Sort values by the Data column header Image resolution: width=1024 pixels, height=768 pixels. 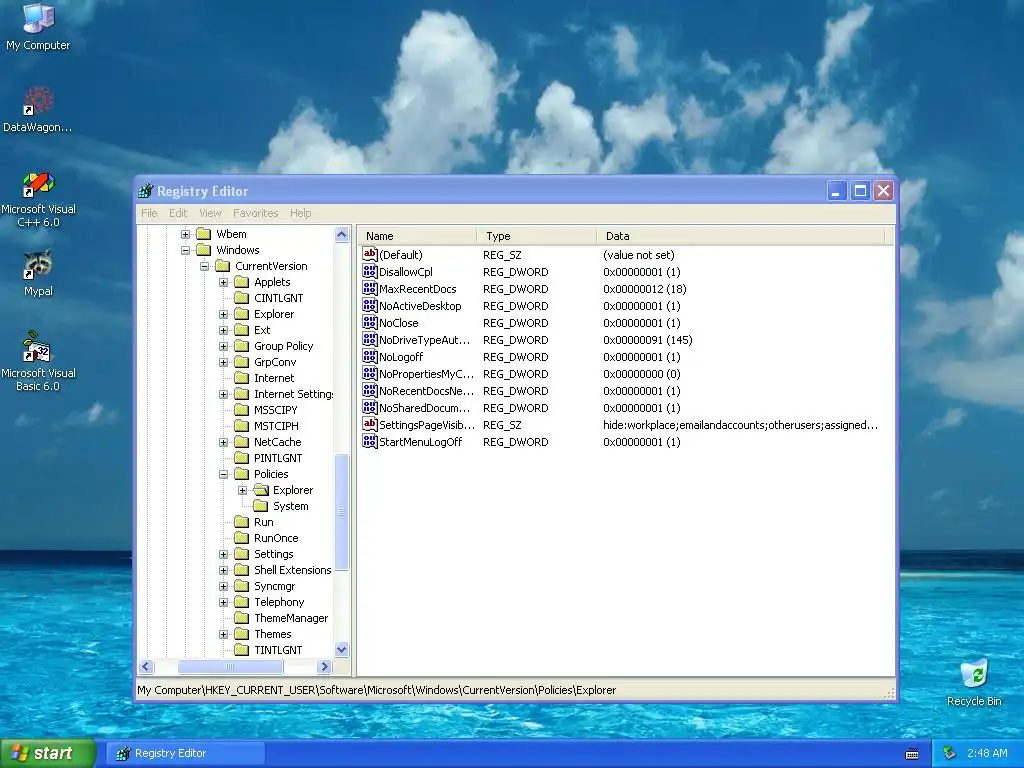[x=741, y=236]
